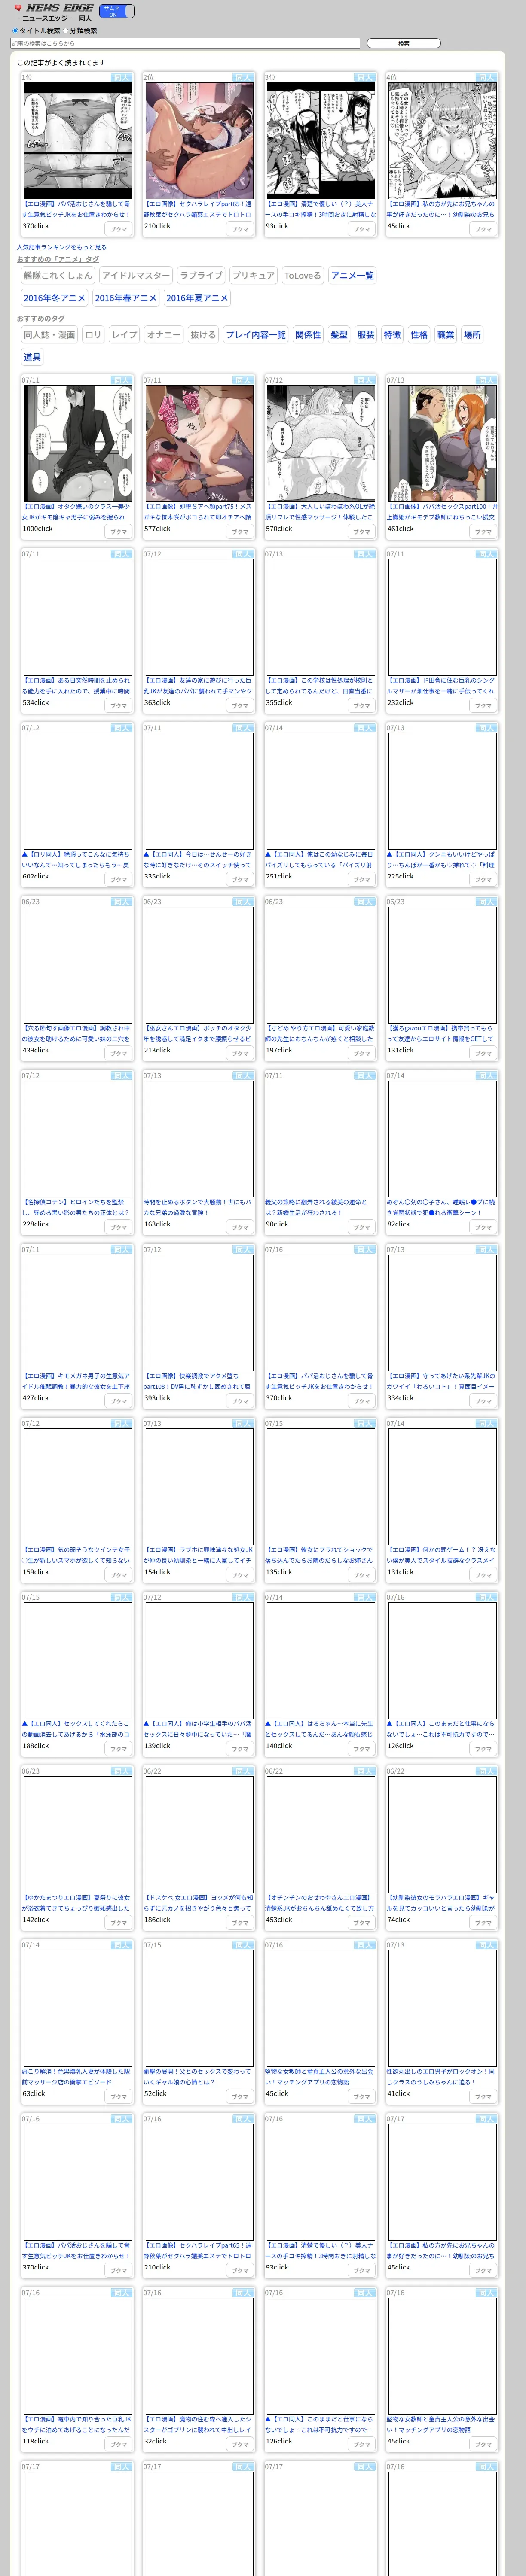The image size is (526, 2576).
Task: Open the アニメ一覧 list link
Action: (352, 275)
